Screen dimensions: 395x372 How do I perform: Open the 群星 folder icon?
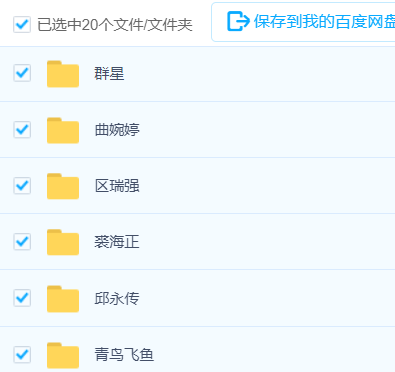[63, 74]
